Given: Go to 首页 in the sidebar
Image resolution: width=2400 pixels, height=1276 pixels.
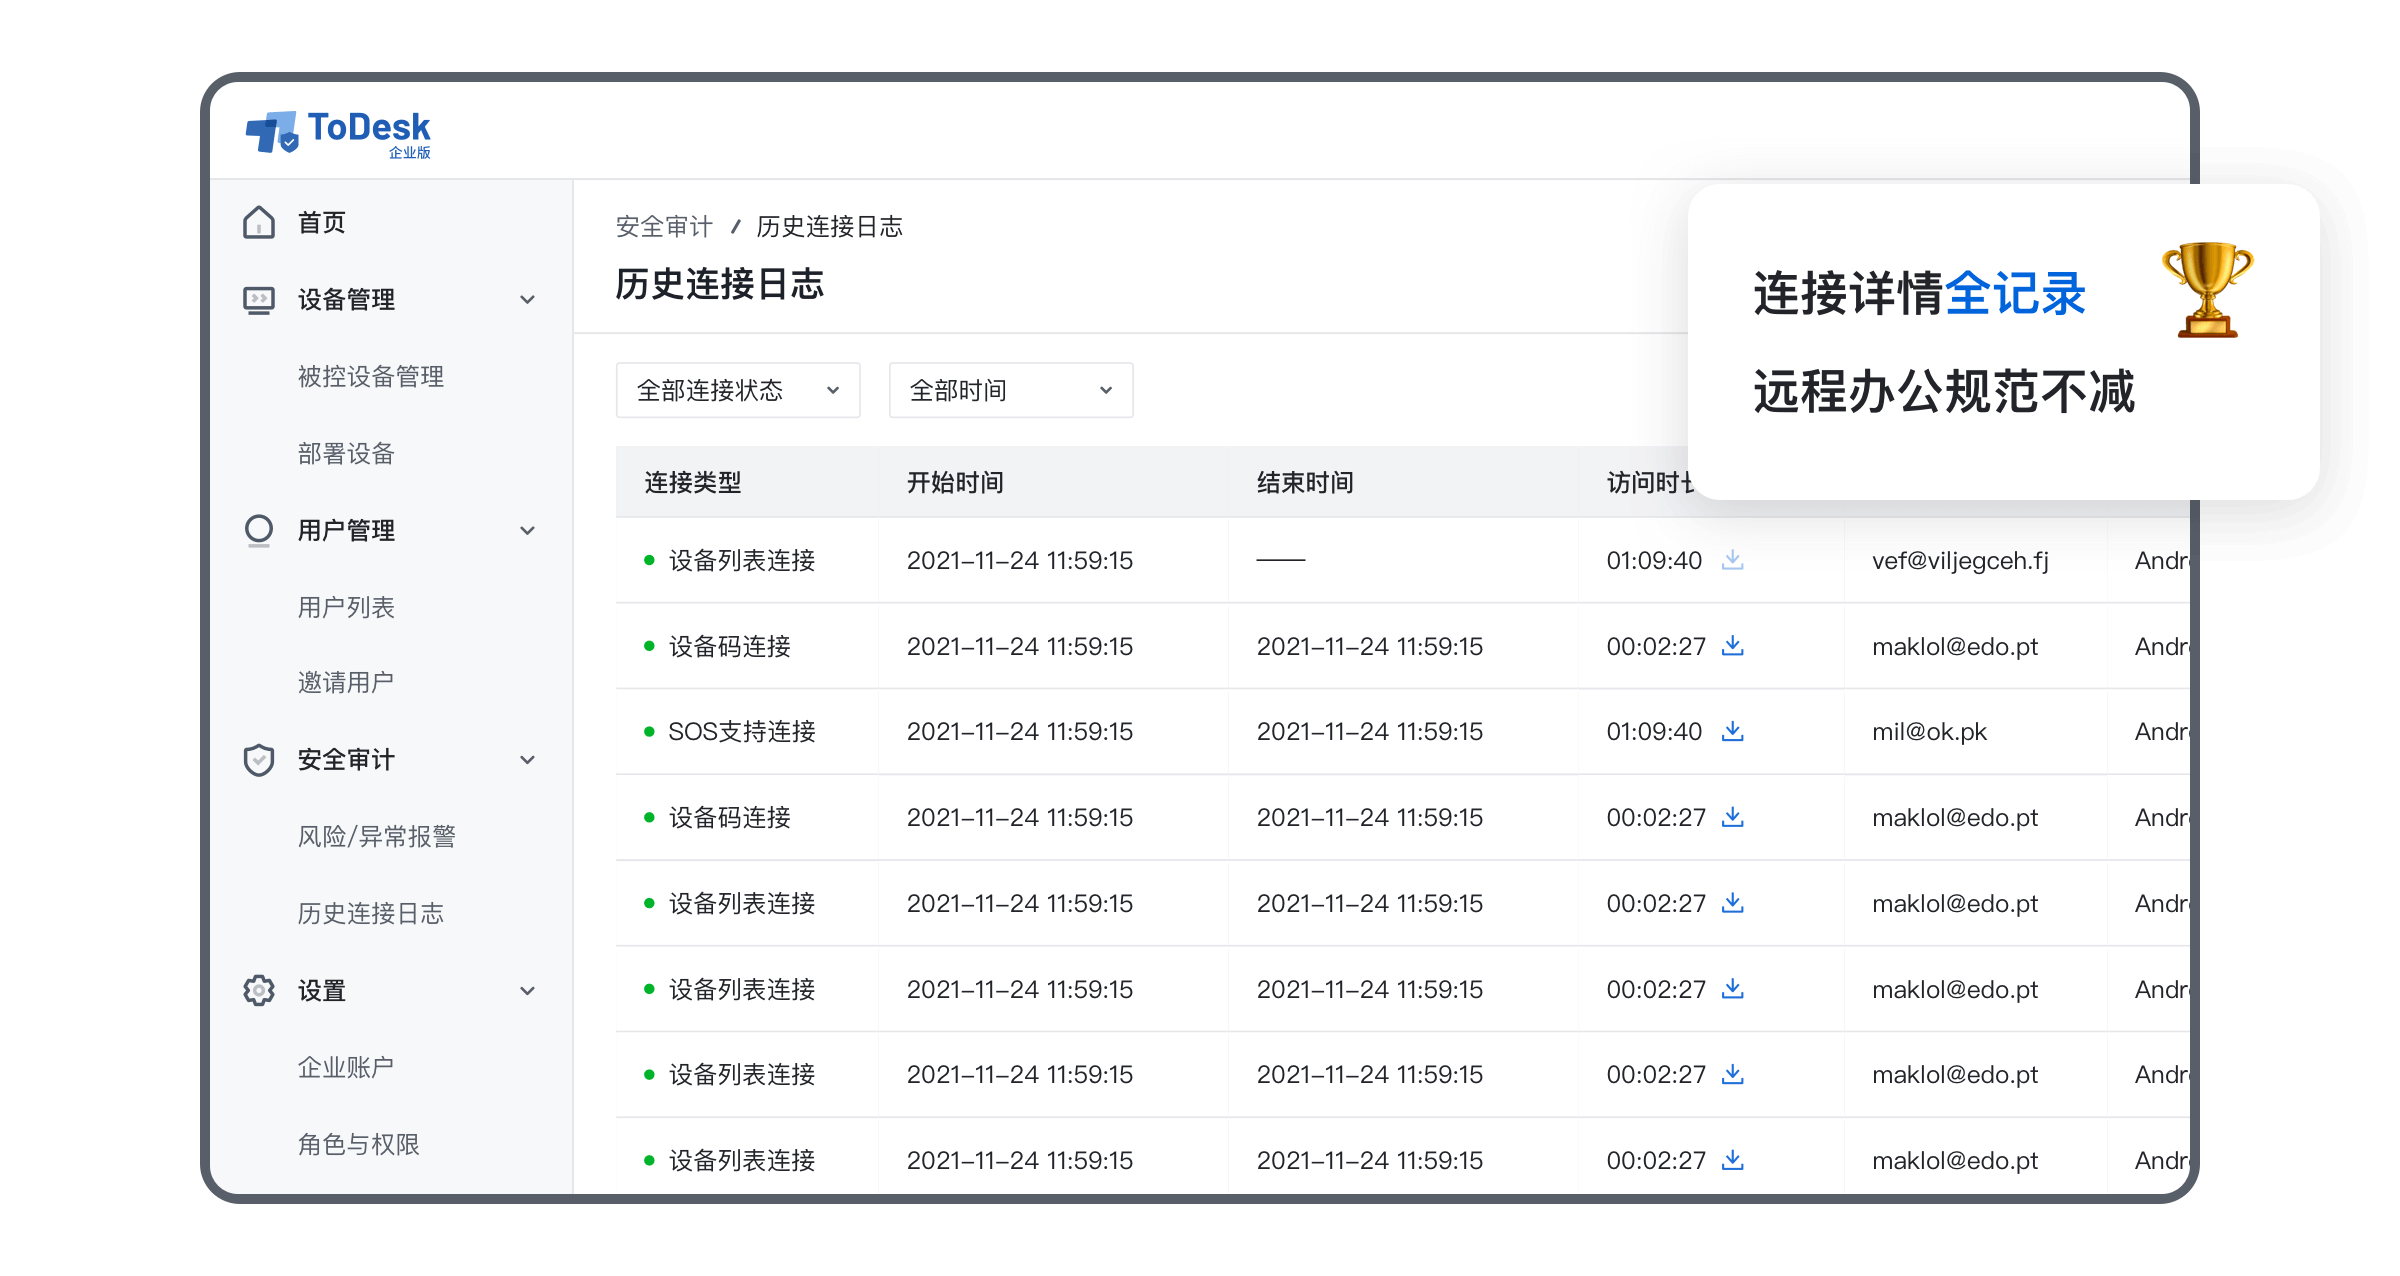Looking at the screenshot, I should 322,222.
